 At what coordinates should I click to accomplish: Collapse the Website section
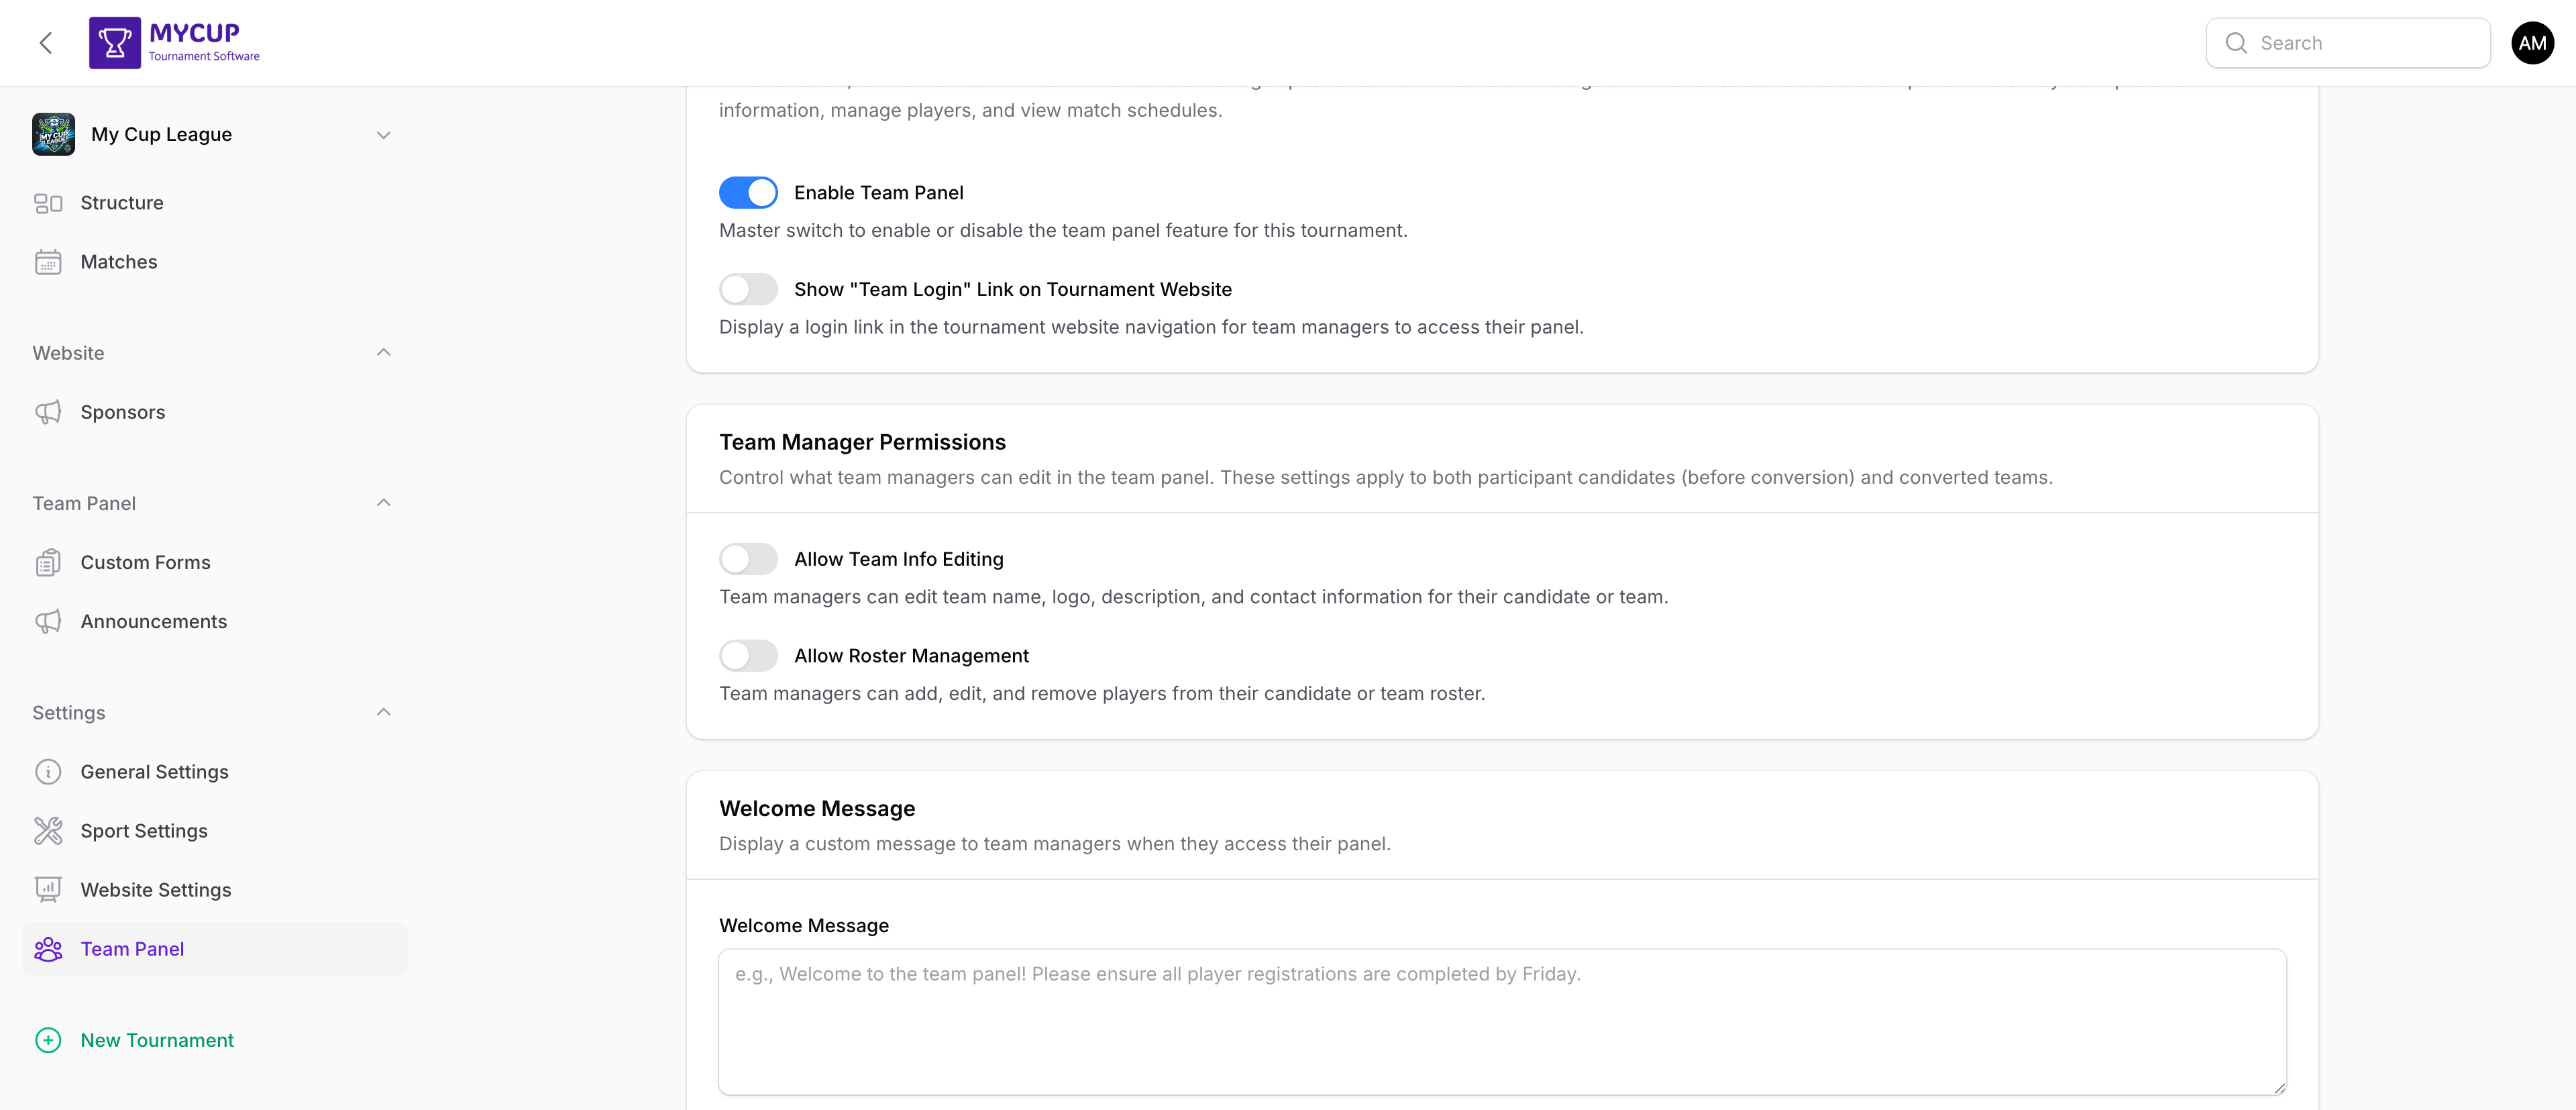point(384,352)
